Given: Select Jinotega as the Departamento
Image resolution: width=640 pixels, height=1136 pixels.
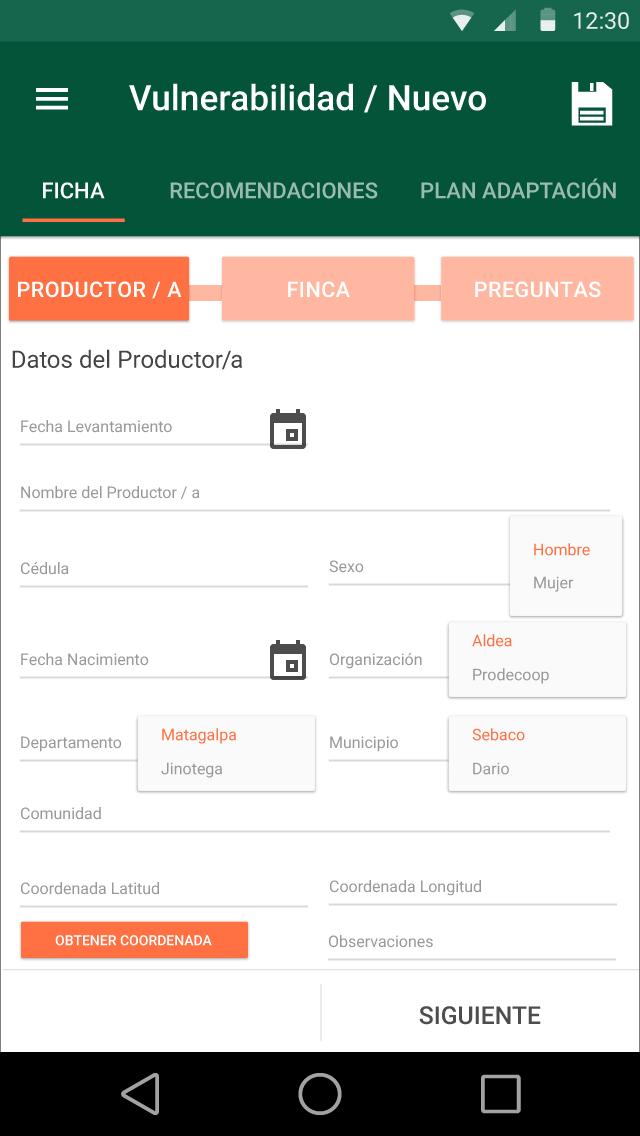Looking at the screenshot, I should point(192,769).
